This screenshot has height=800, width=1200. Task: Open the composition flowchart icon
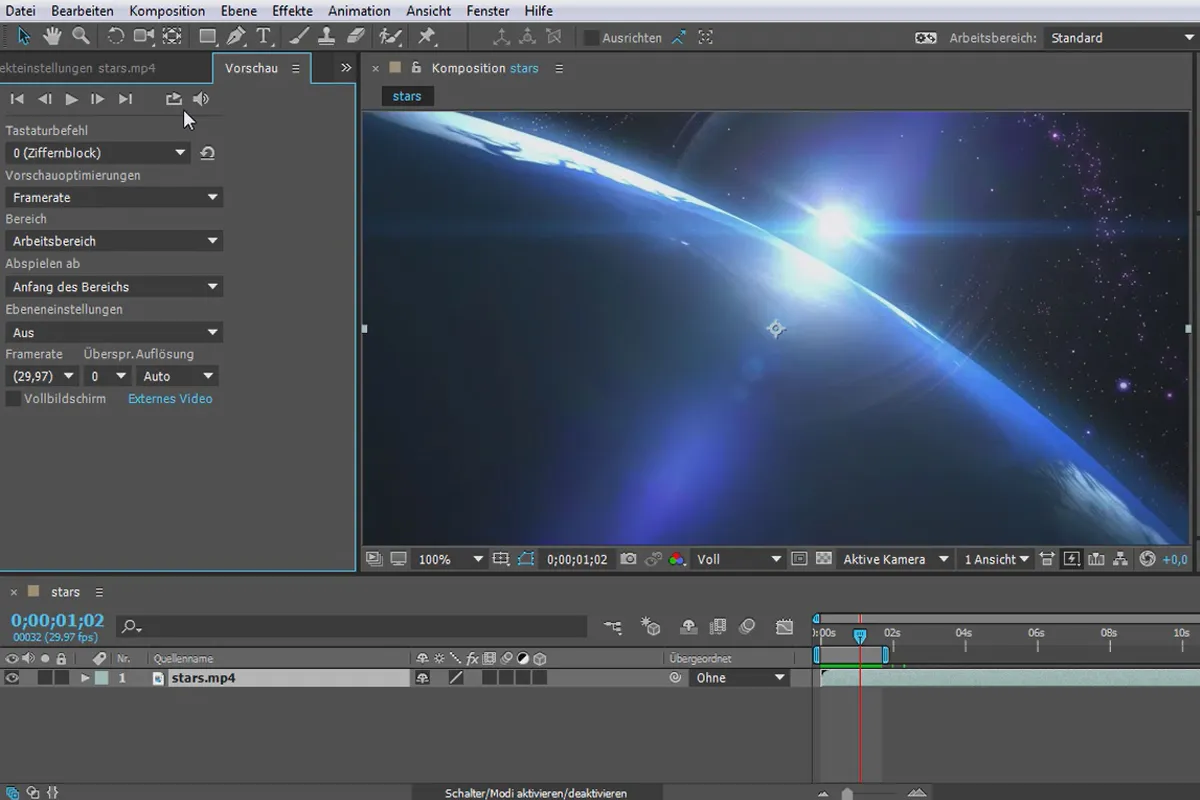click(1121, 559)
